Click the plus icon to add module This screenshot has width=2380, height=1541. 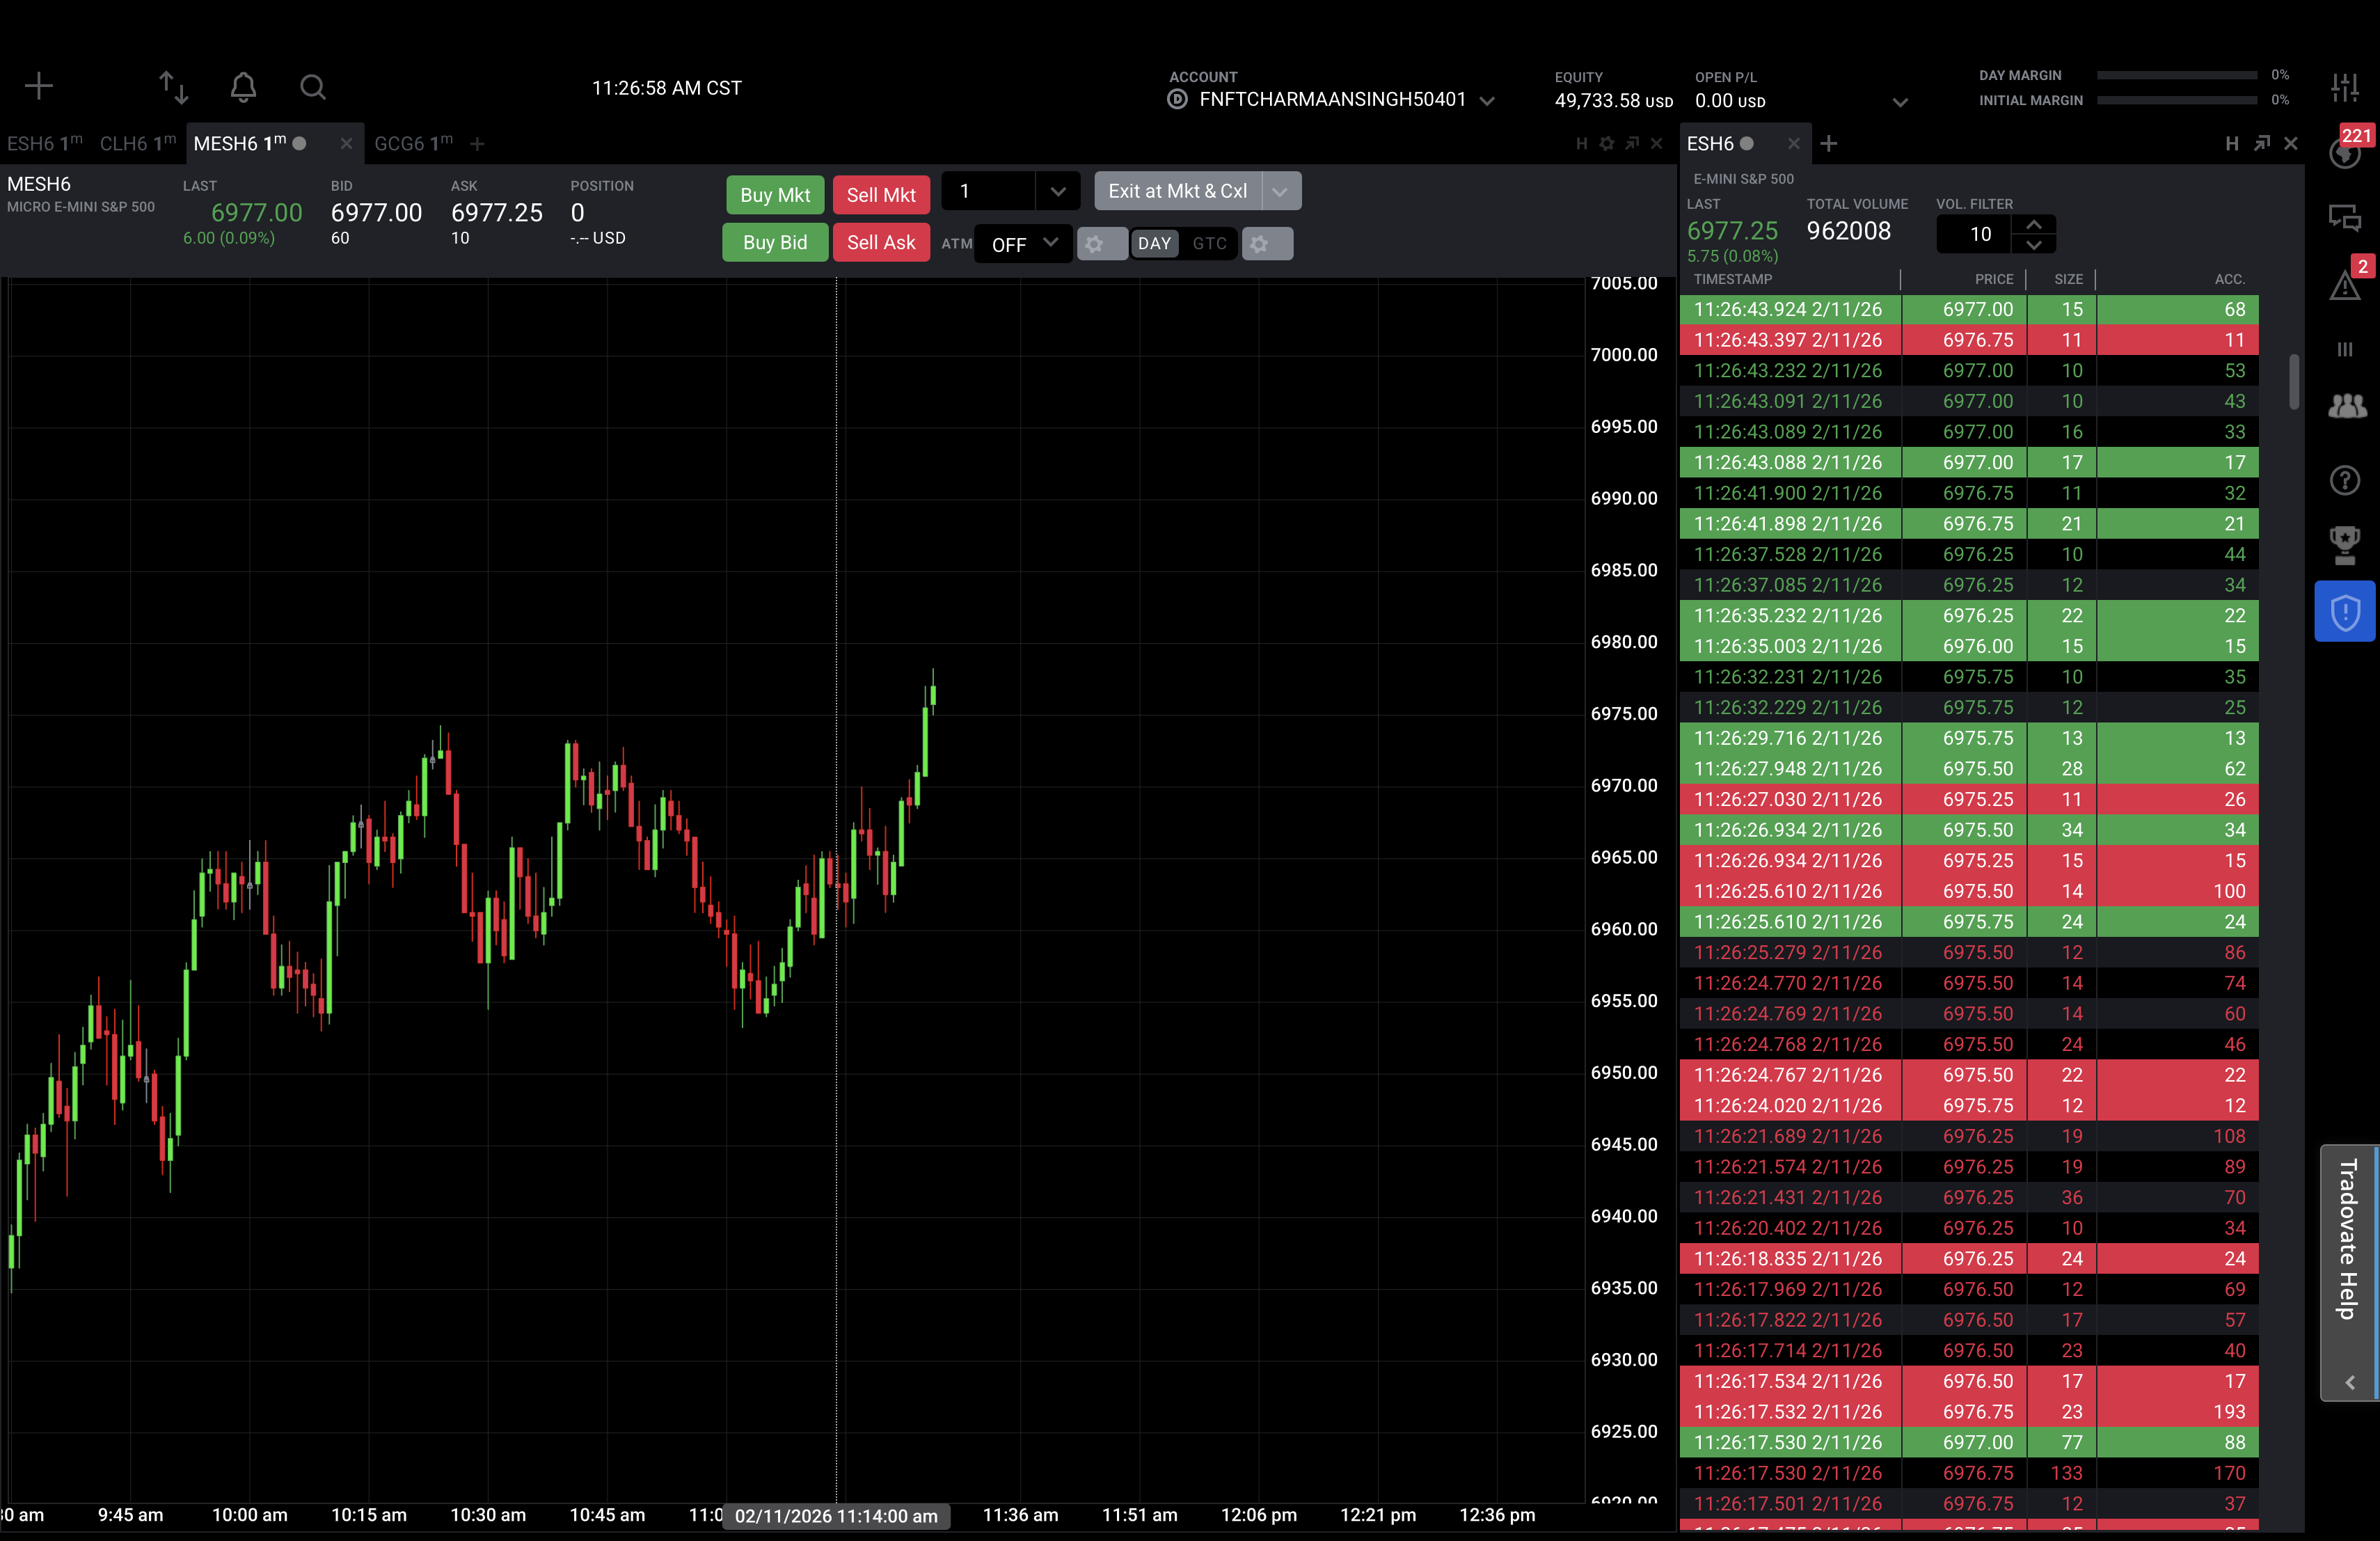[x=38, y=86]
